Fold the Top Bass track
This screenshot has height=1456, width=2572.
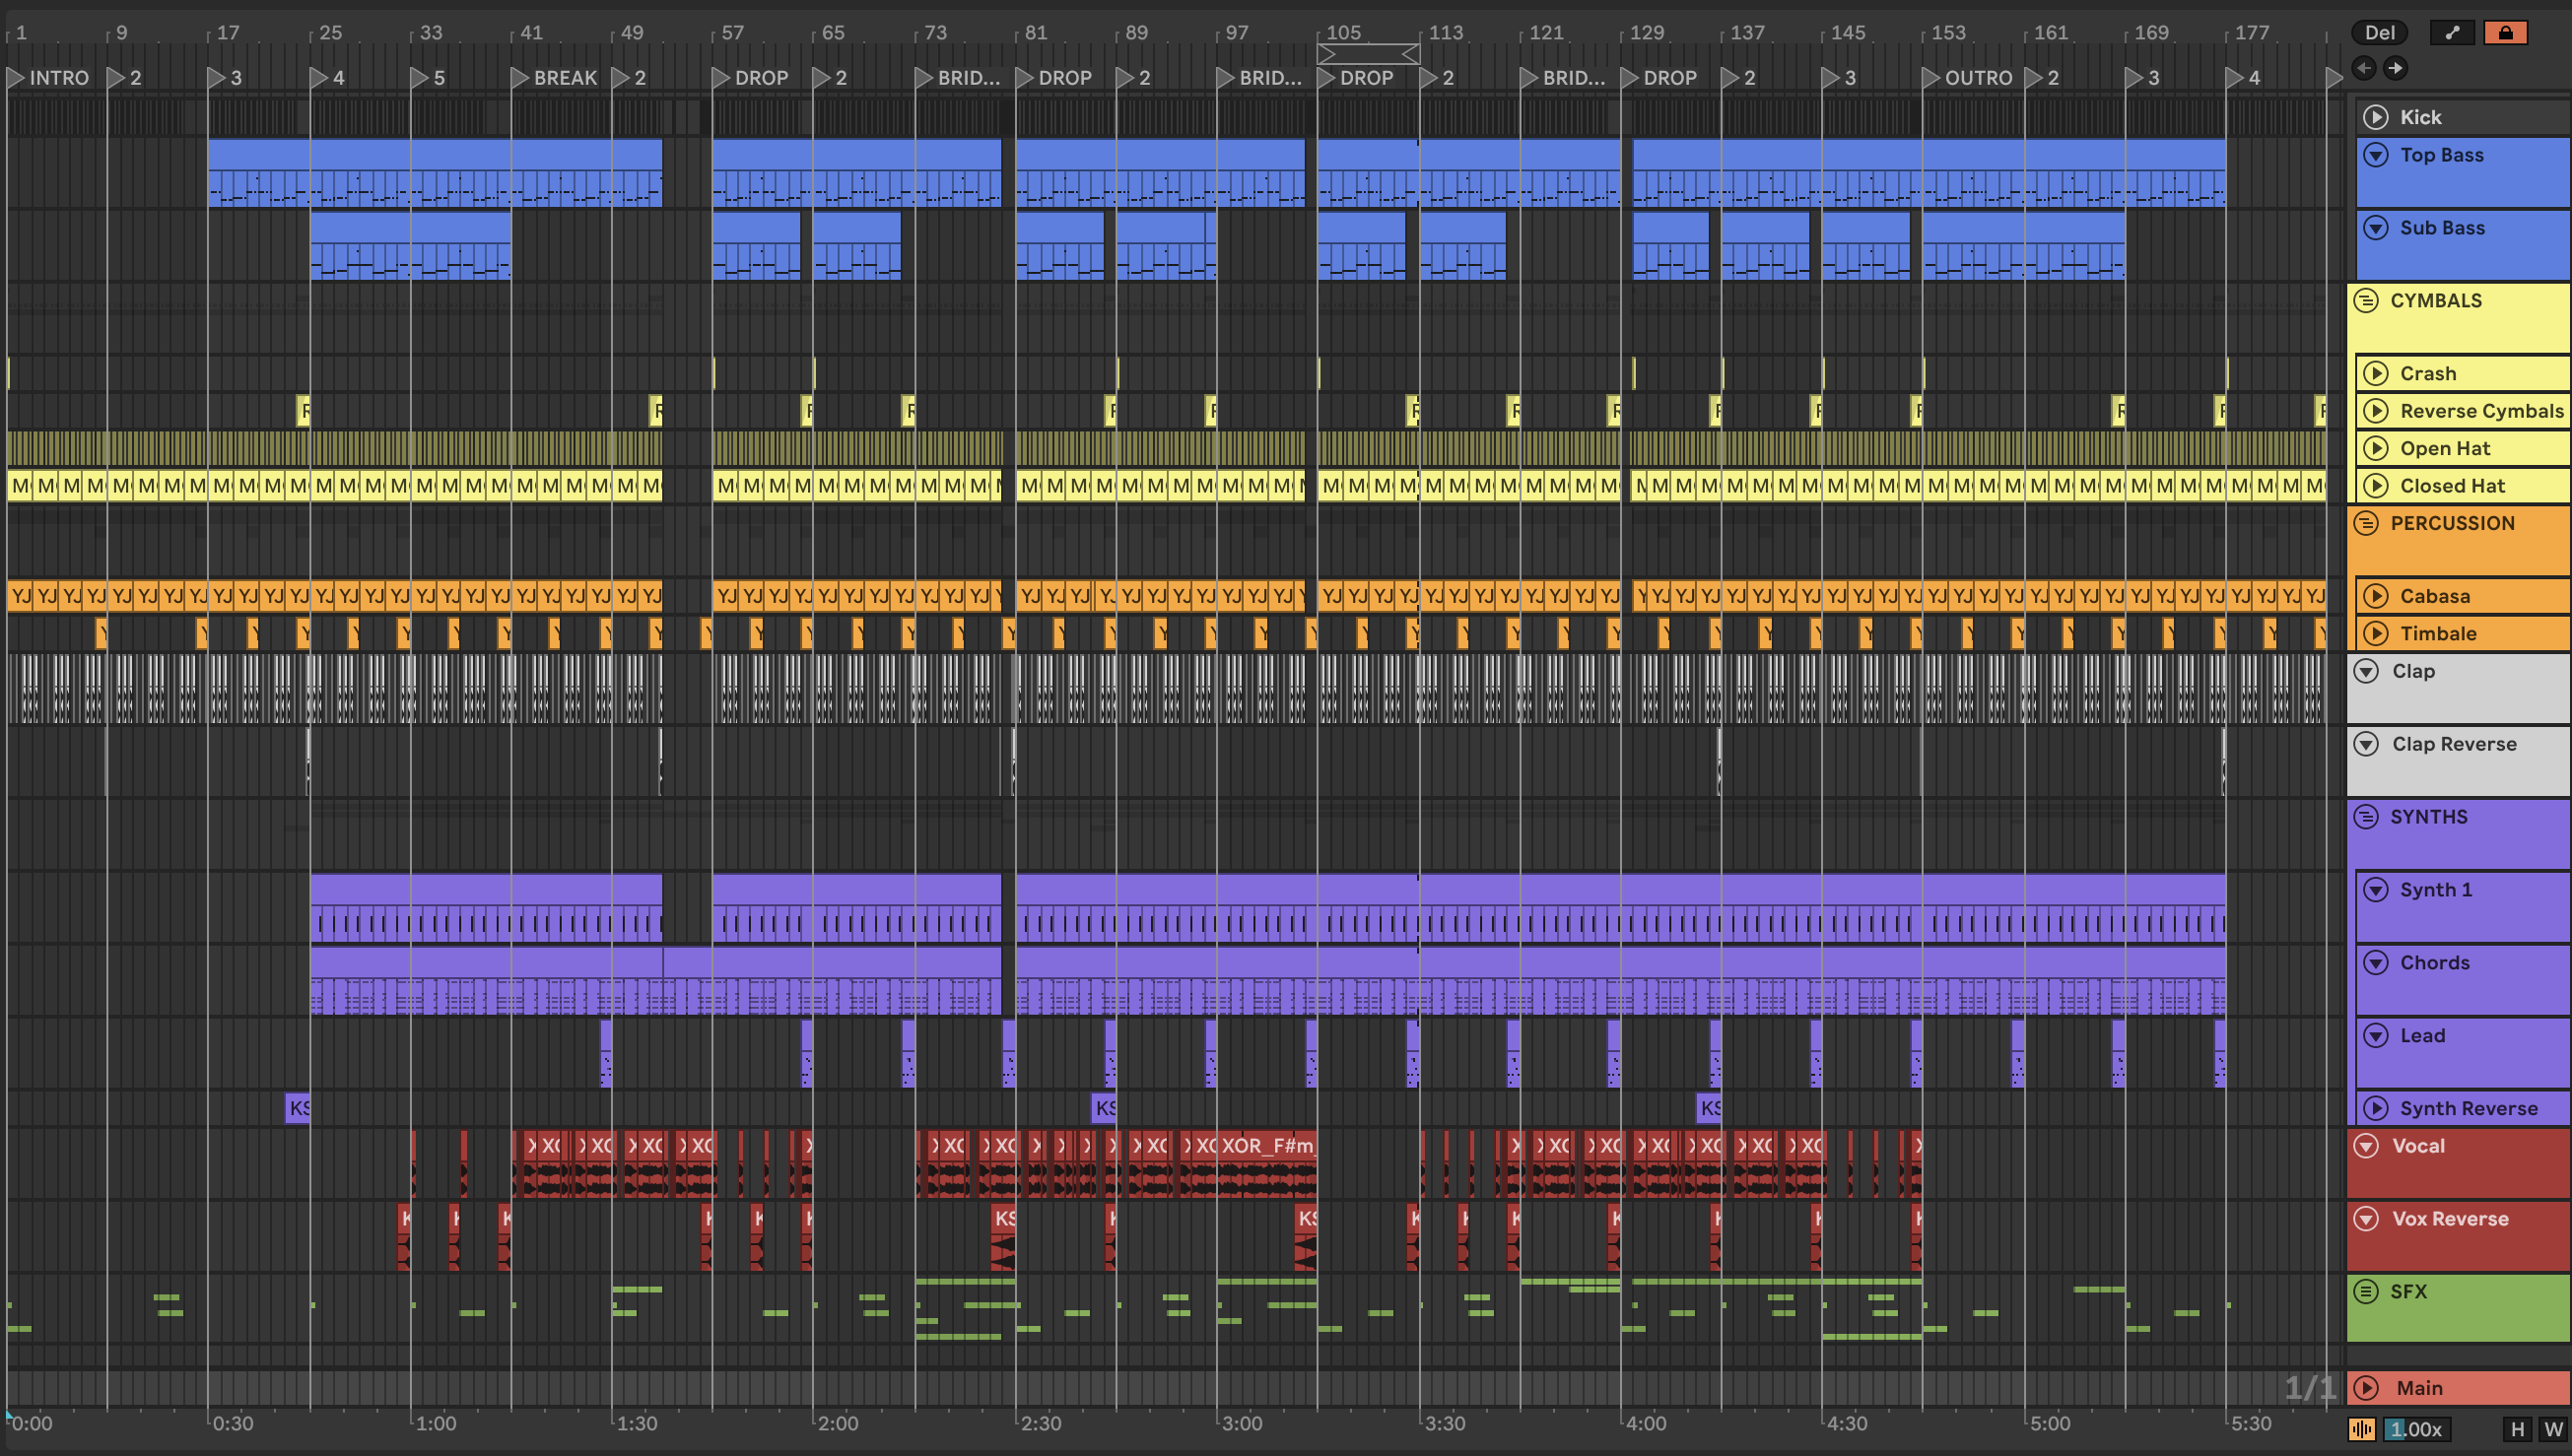coord(2376,155)
